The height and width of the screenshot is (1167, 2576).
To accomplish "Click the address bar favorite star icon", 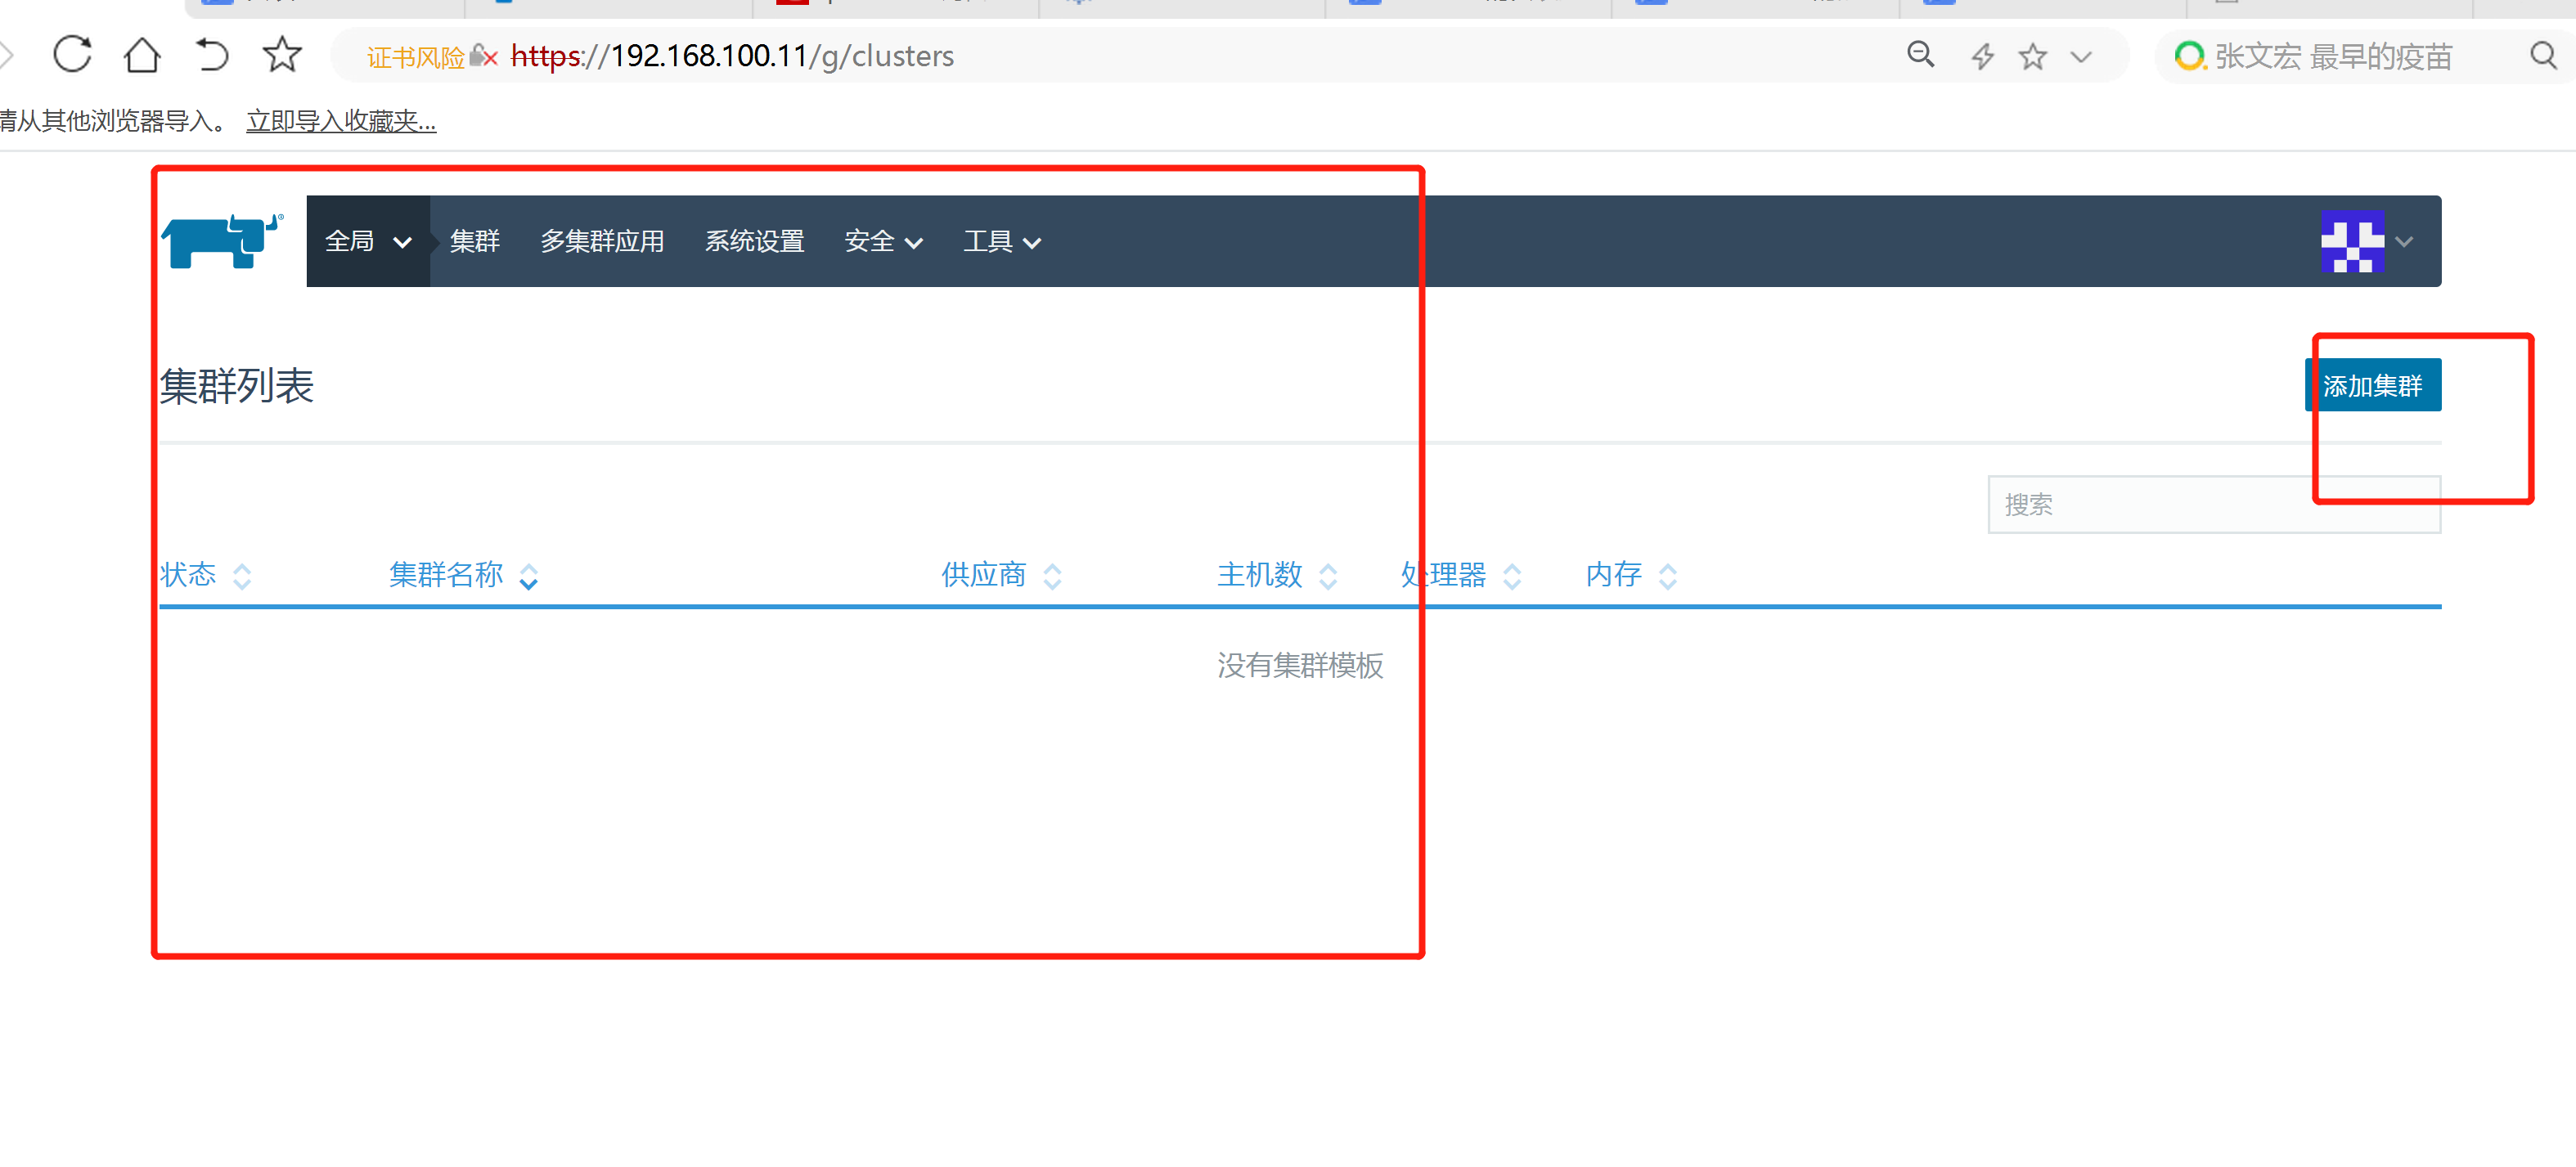I will pyautogui.click(x=2032, y=56).
